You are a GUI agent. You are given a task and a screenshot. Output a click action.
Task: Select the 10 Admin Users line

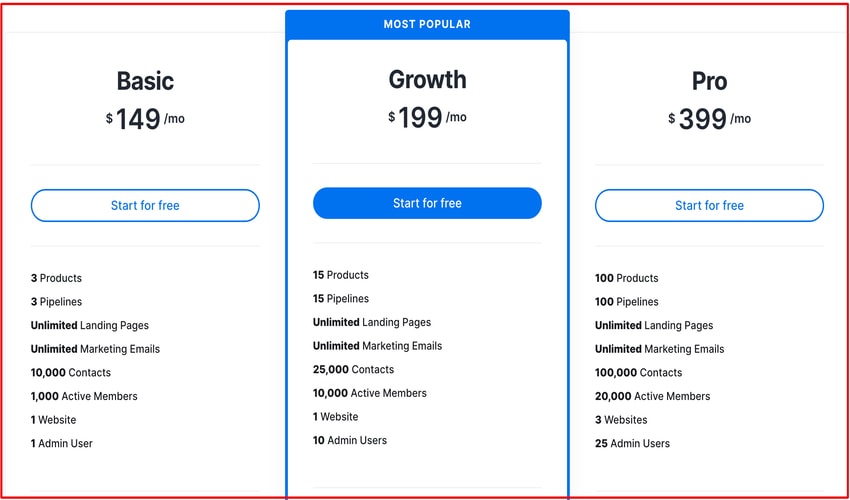(x=350, y=440)
